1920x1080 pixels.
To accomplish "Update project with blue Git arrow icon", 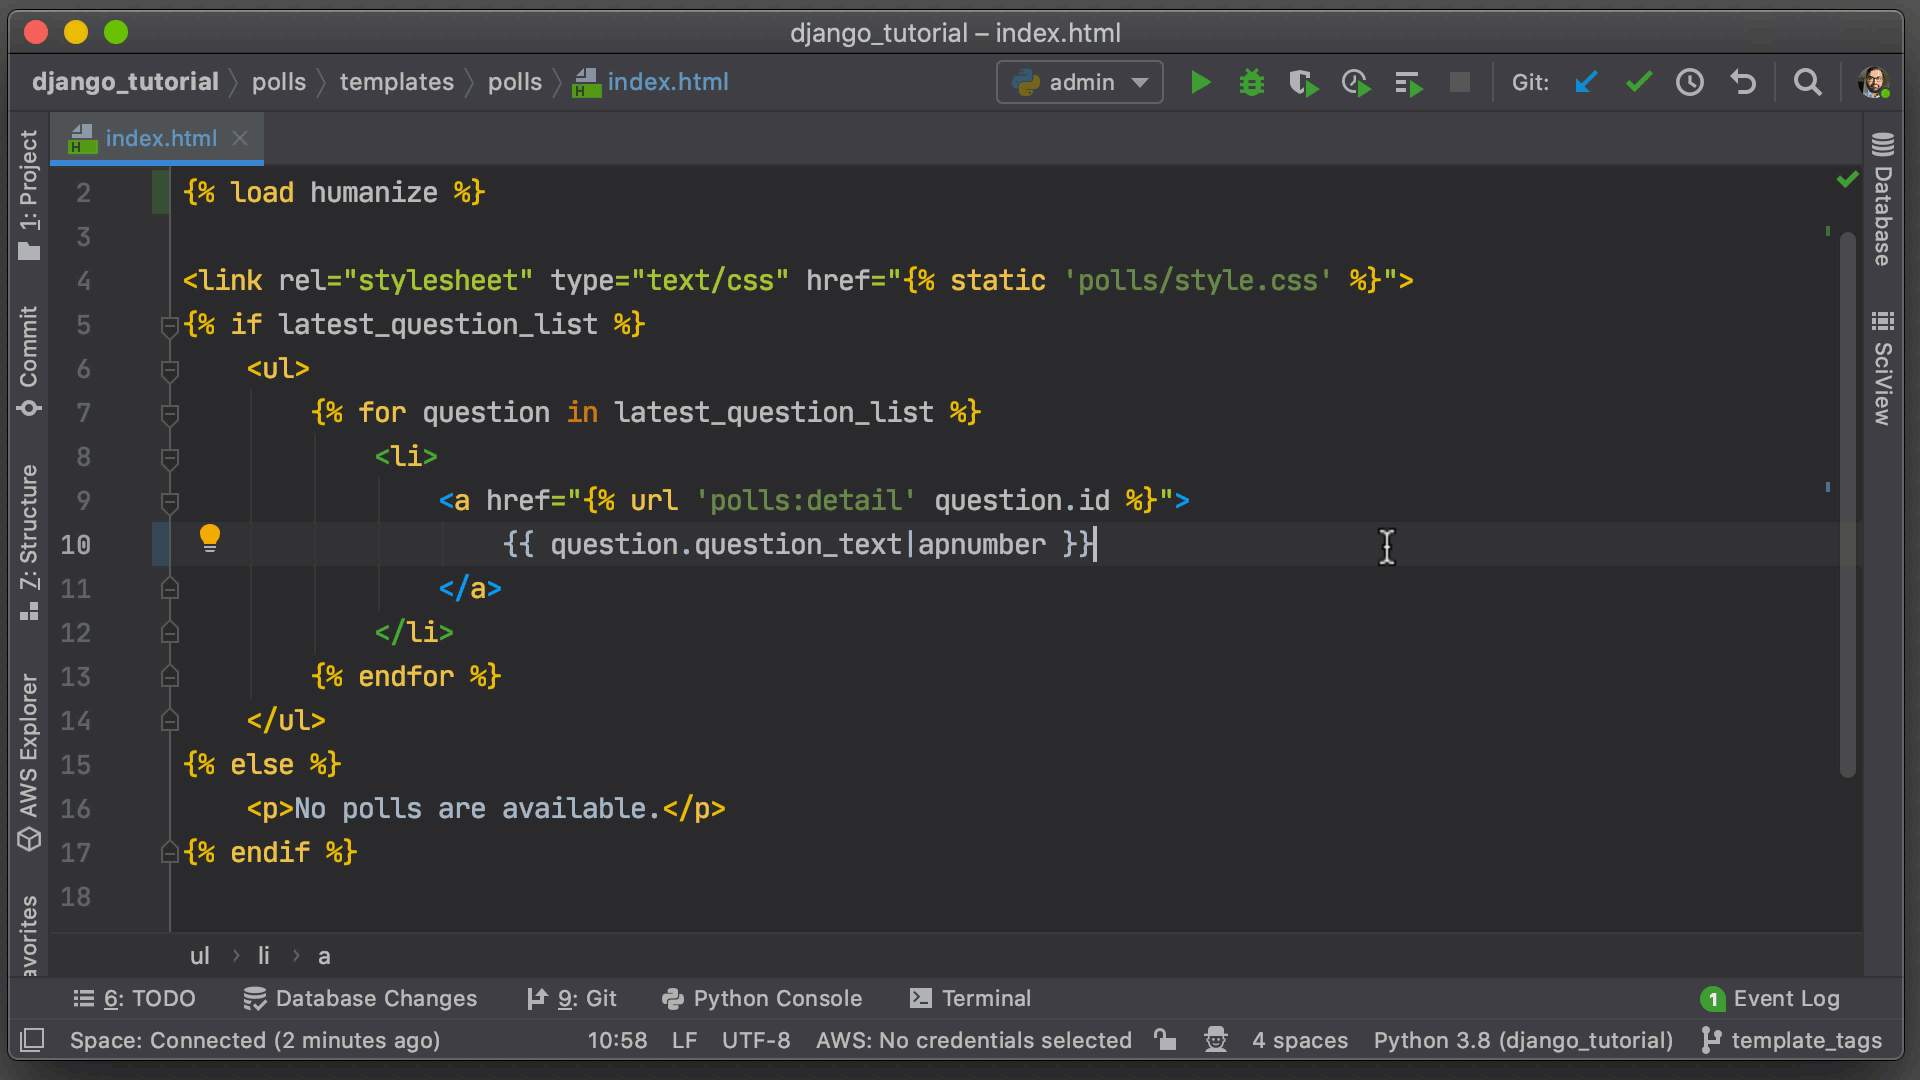I will (1586, 83).
